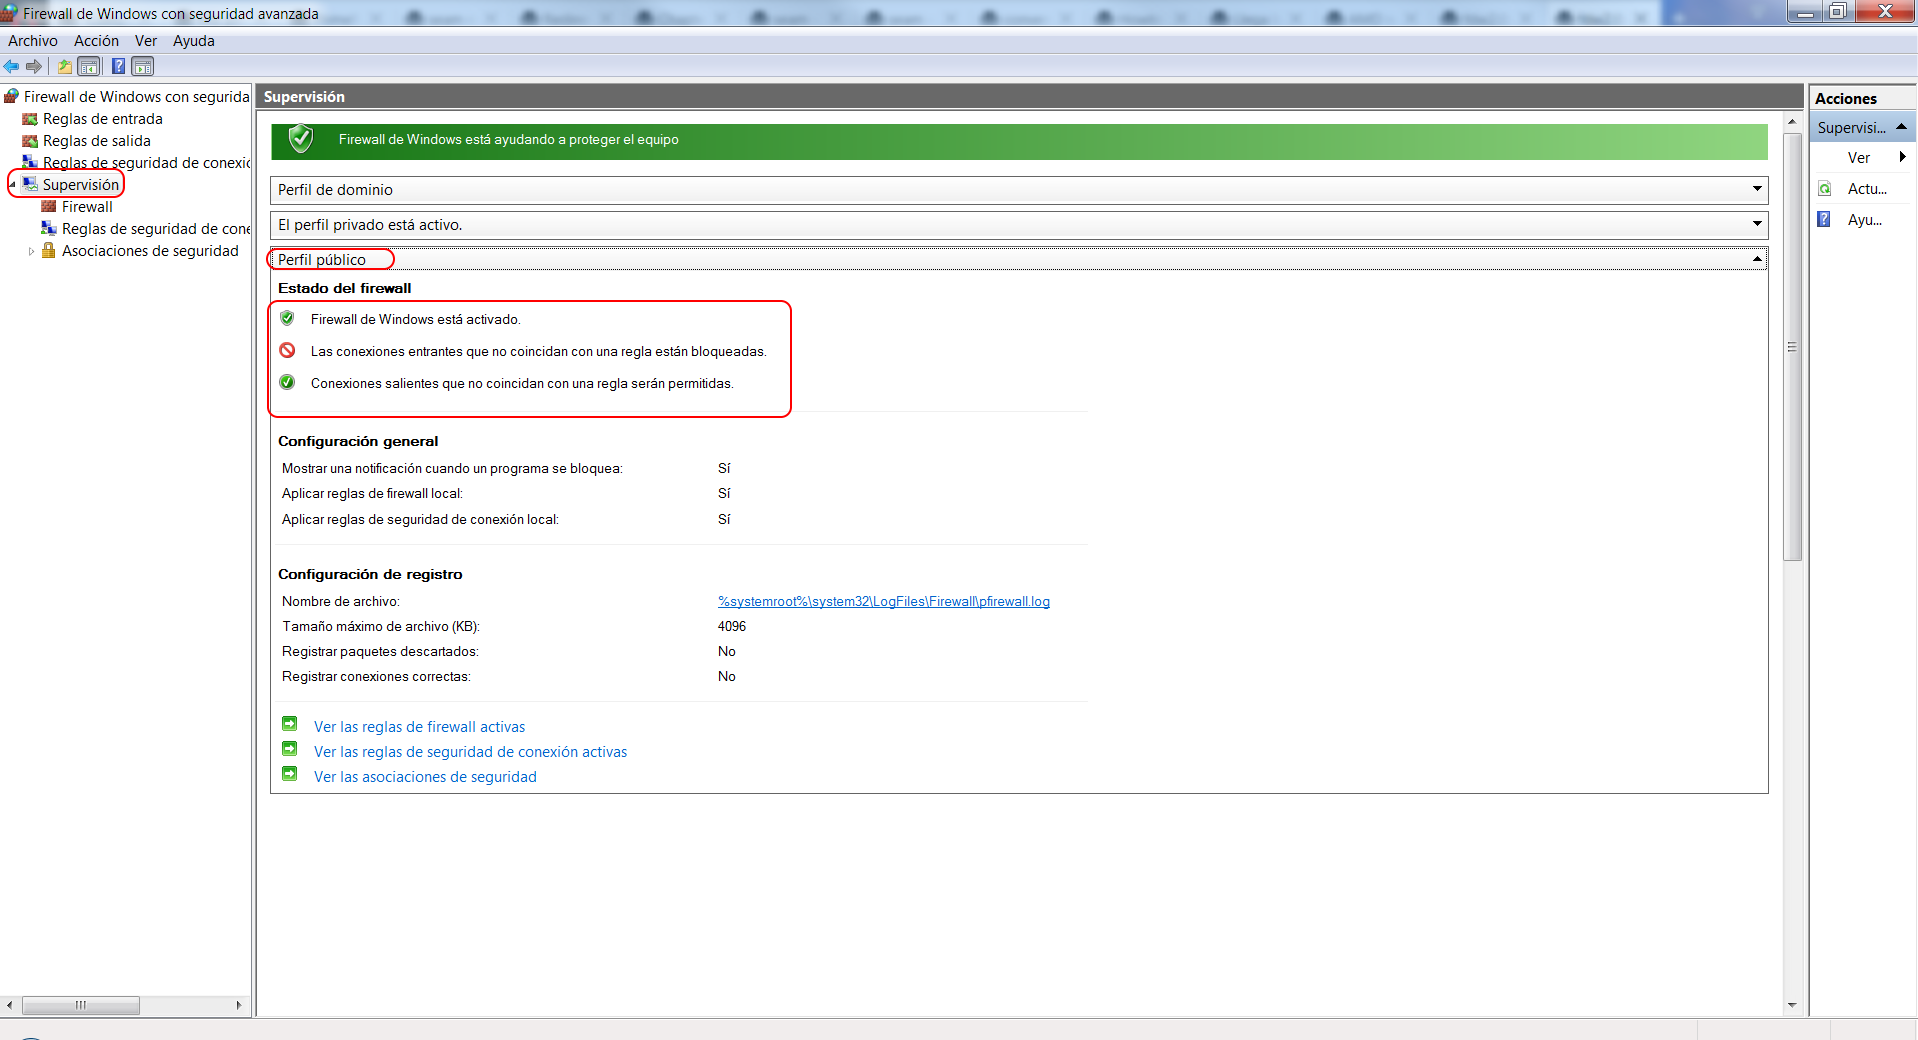
Task: Open the Archivo menu
Action: pyautogui.click(x=33, y=41)
